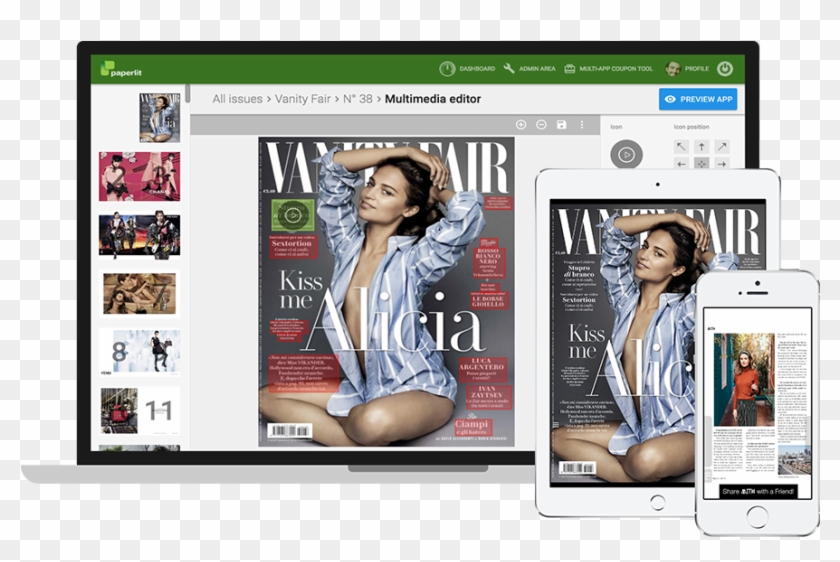The width and height of the screenshot is (840, 562).
Task: Open Dashboard from top navigation
Action: pyautogui.click(x=468, y=69)
